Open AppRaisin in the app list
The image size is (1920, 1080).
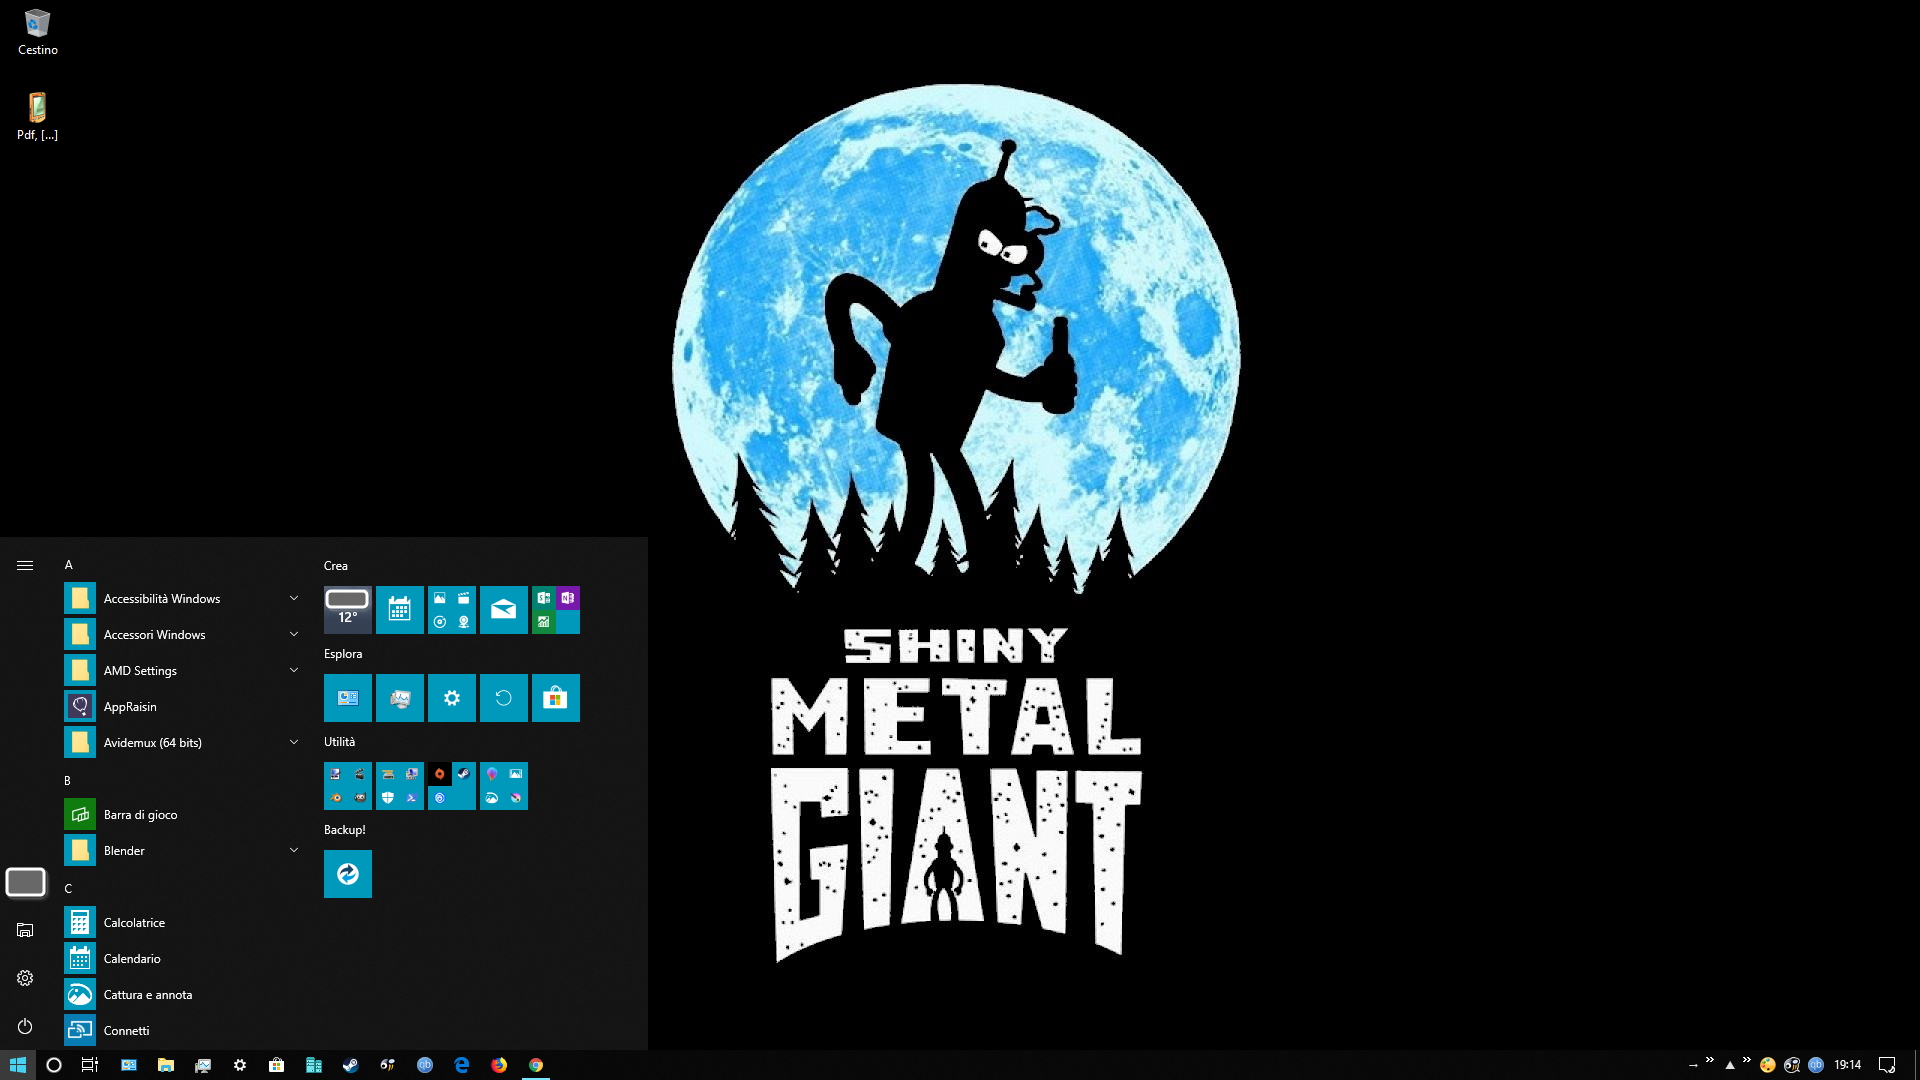(130, 706)
